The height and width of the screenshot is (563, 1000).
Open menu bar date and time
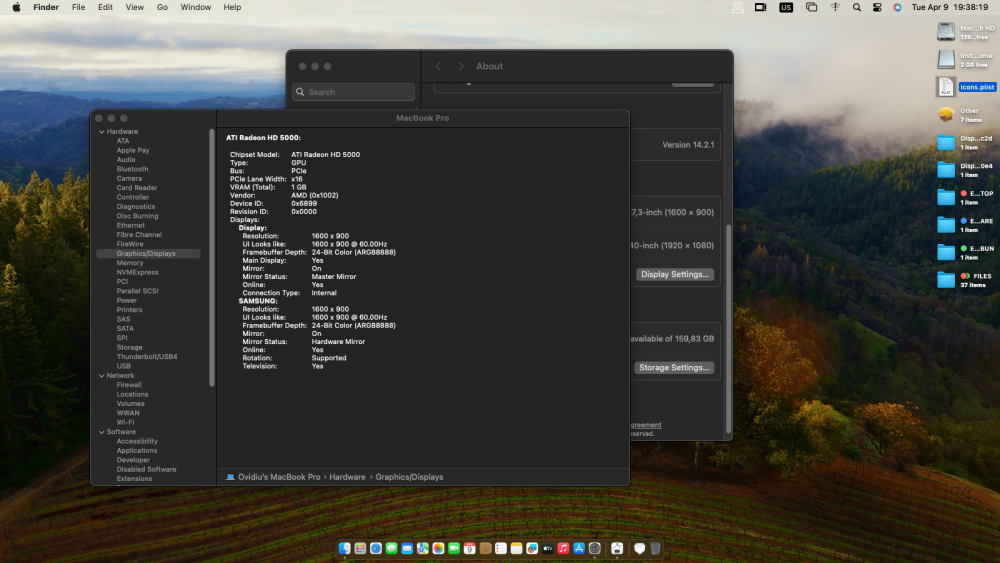(x=950, y=7)
